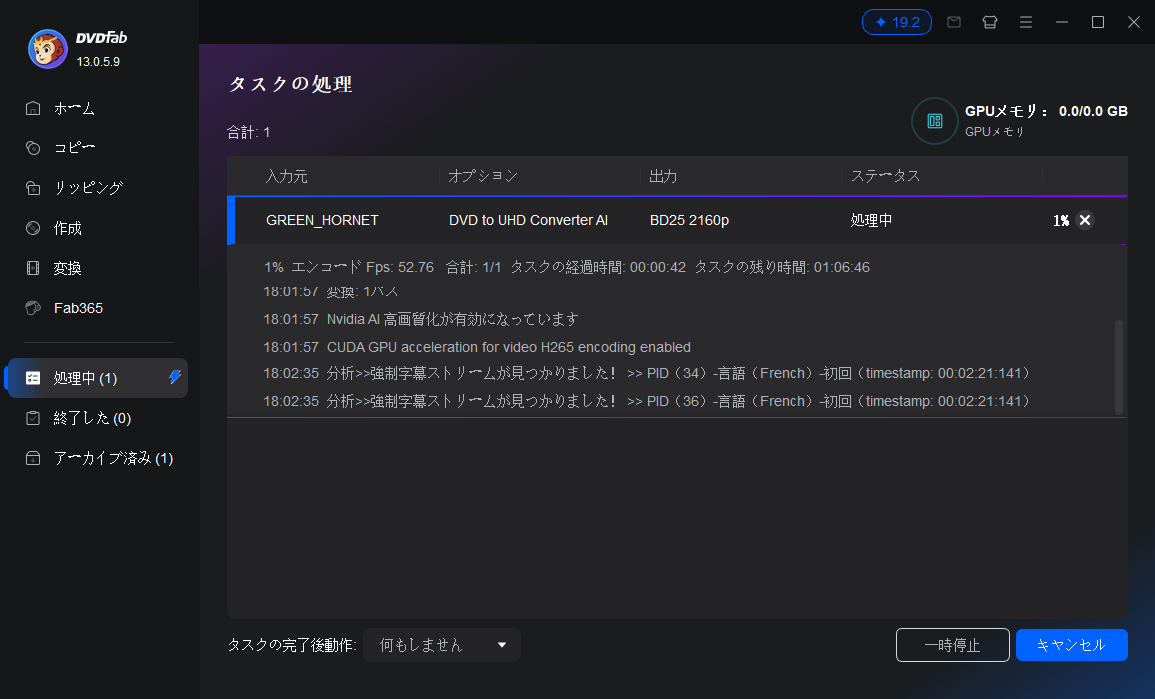Select the コピー (Copy) module
Screen dimensions: 1155x699
75,147
